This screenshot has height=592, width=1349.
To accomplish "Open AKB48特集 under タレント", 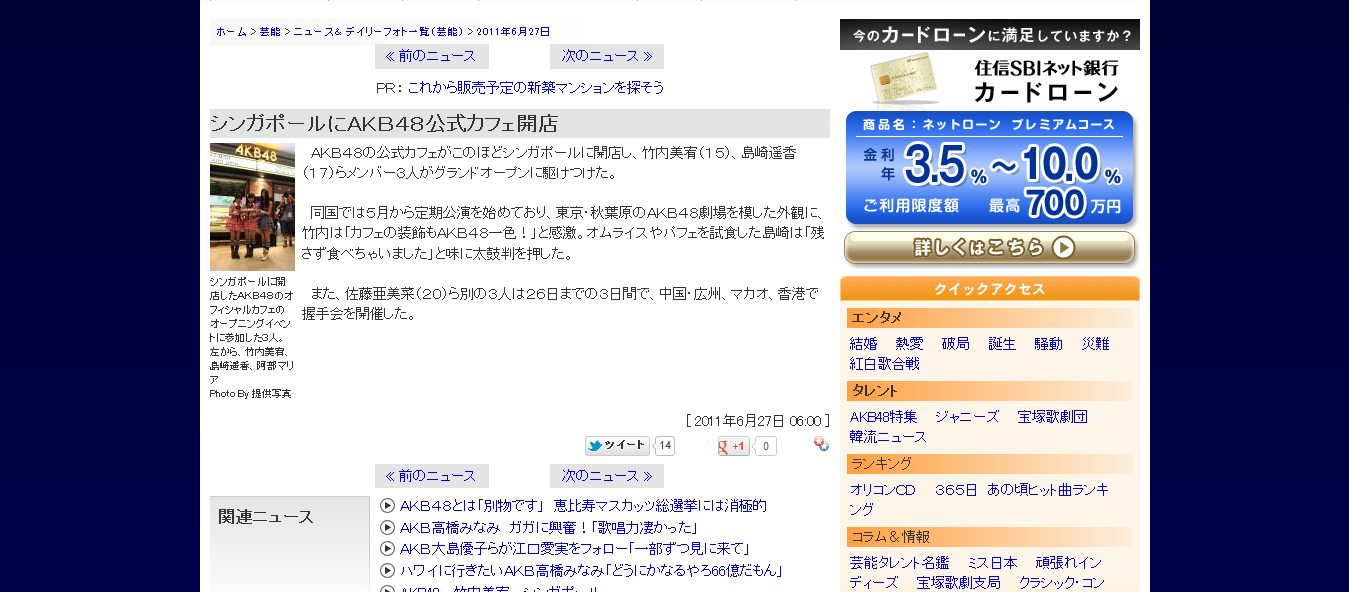I will [x=884, y=416].
